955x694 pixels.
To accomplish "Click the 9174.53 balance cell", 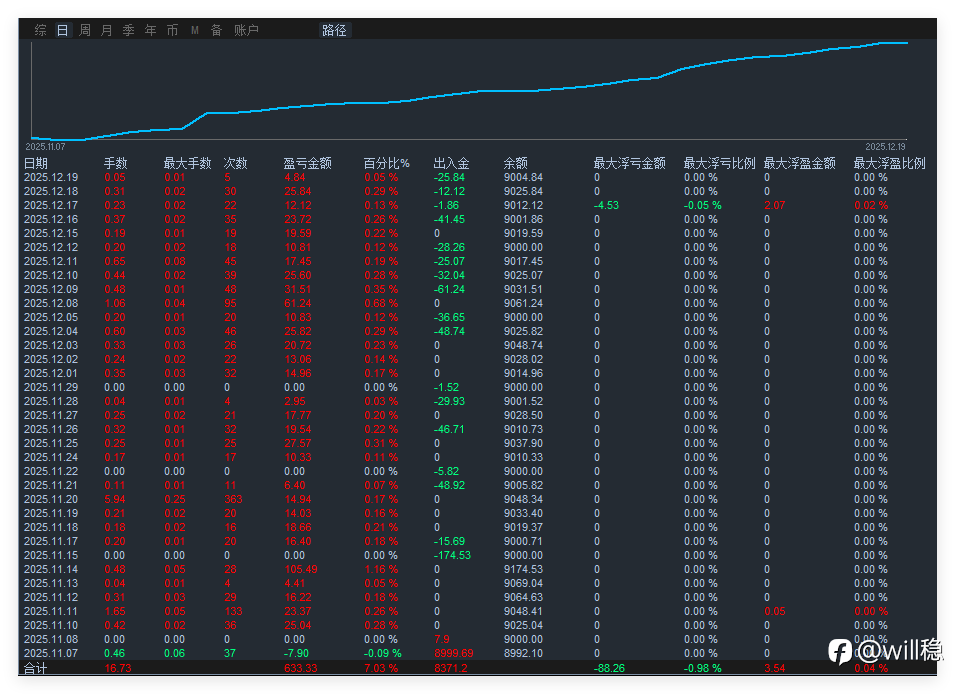I will [x=523, y=570].
